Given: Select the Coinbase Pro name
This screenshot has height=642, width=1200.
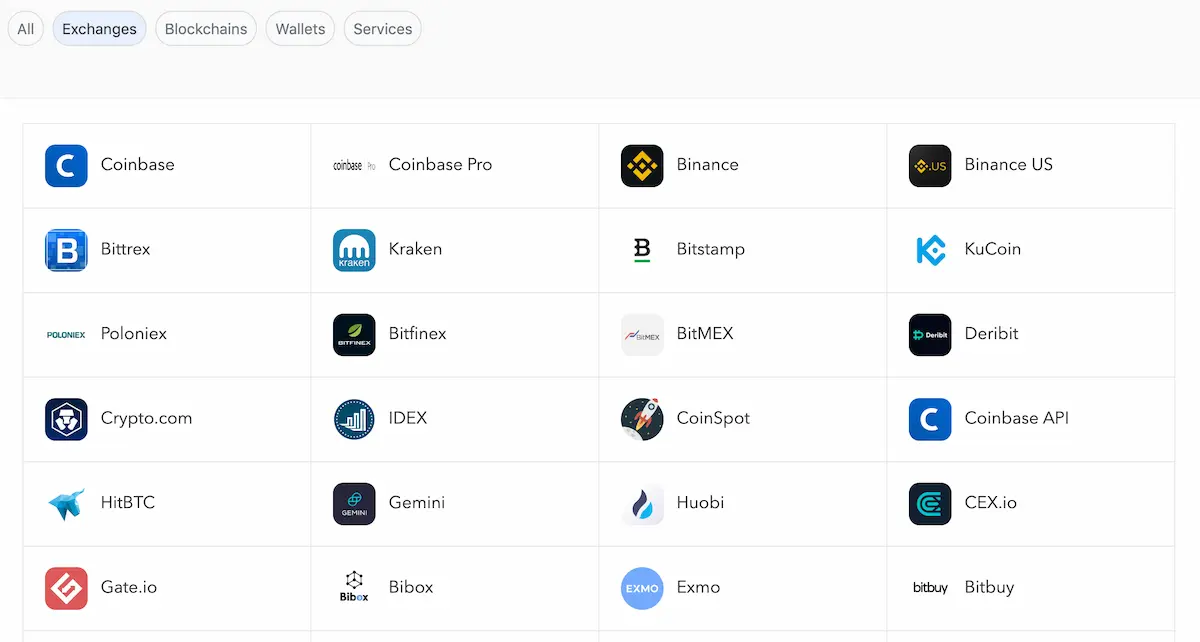Looking at the screenshot, I should tap(441, 165).
